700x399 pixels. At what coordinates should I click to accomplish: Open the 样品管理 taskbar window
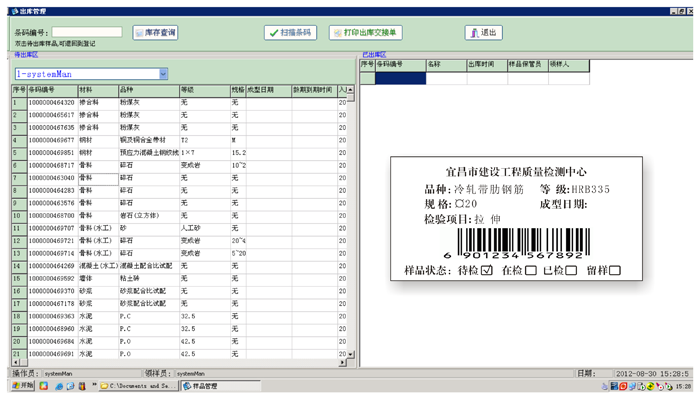click(x=221, y=386)
